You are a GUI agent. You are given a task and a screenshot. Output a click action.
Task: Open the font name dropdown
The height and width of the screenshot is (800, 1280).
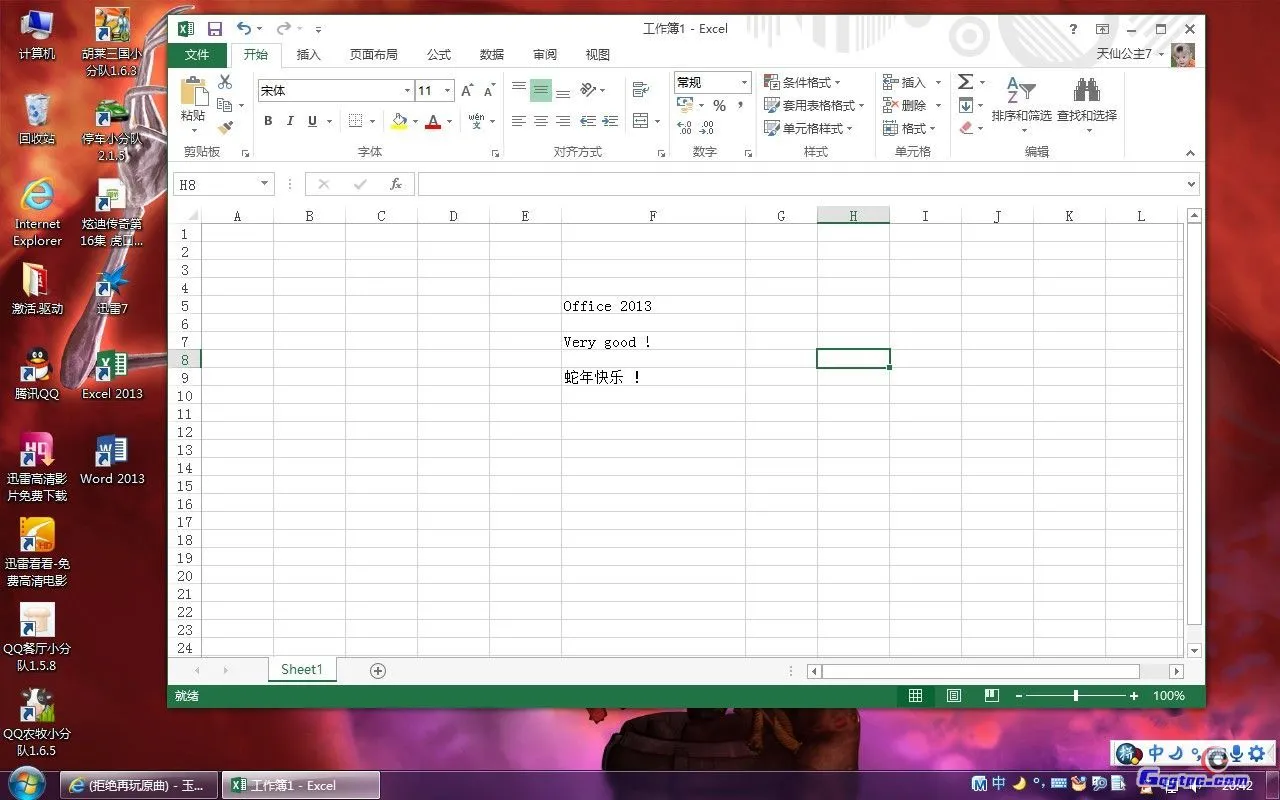point(406,90)
